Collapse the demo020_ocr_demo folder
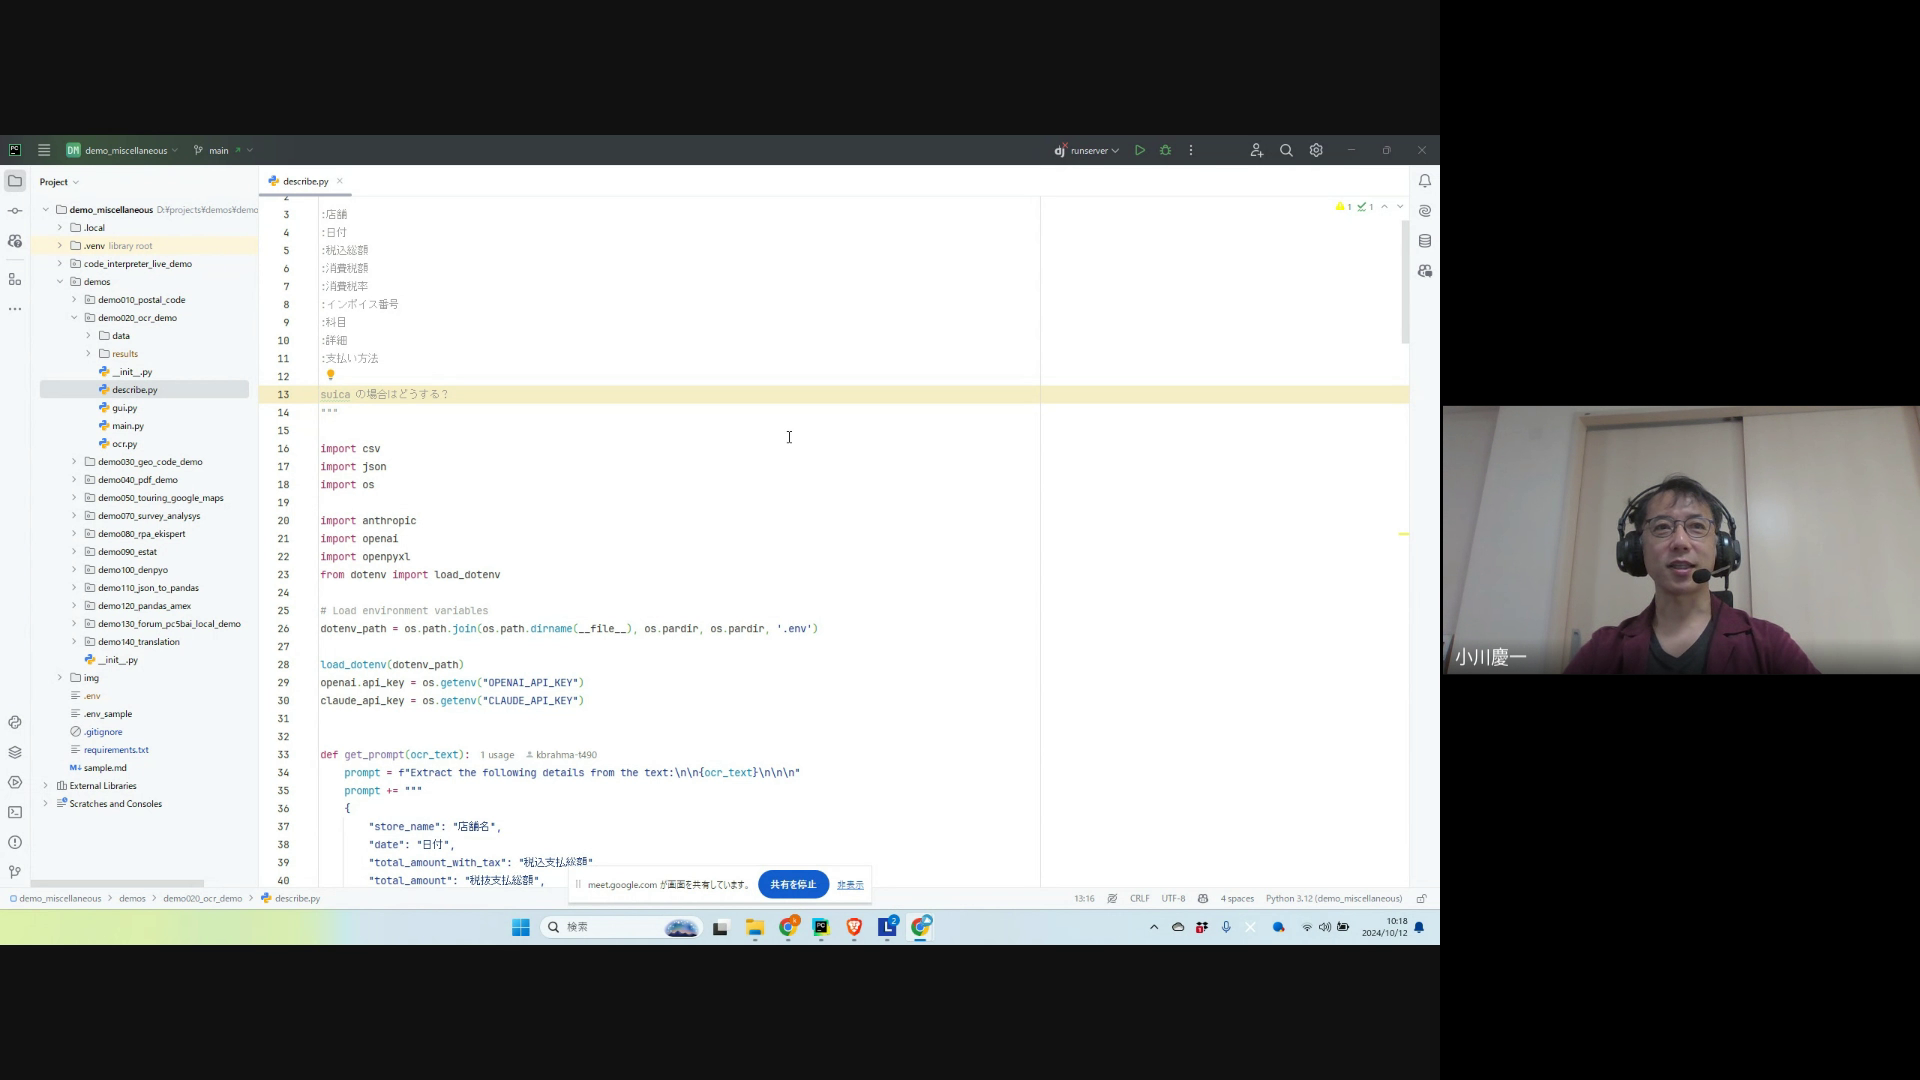This screenshot has height=1080, width=1920. (x=74, y=318)
